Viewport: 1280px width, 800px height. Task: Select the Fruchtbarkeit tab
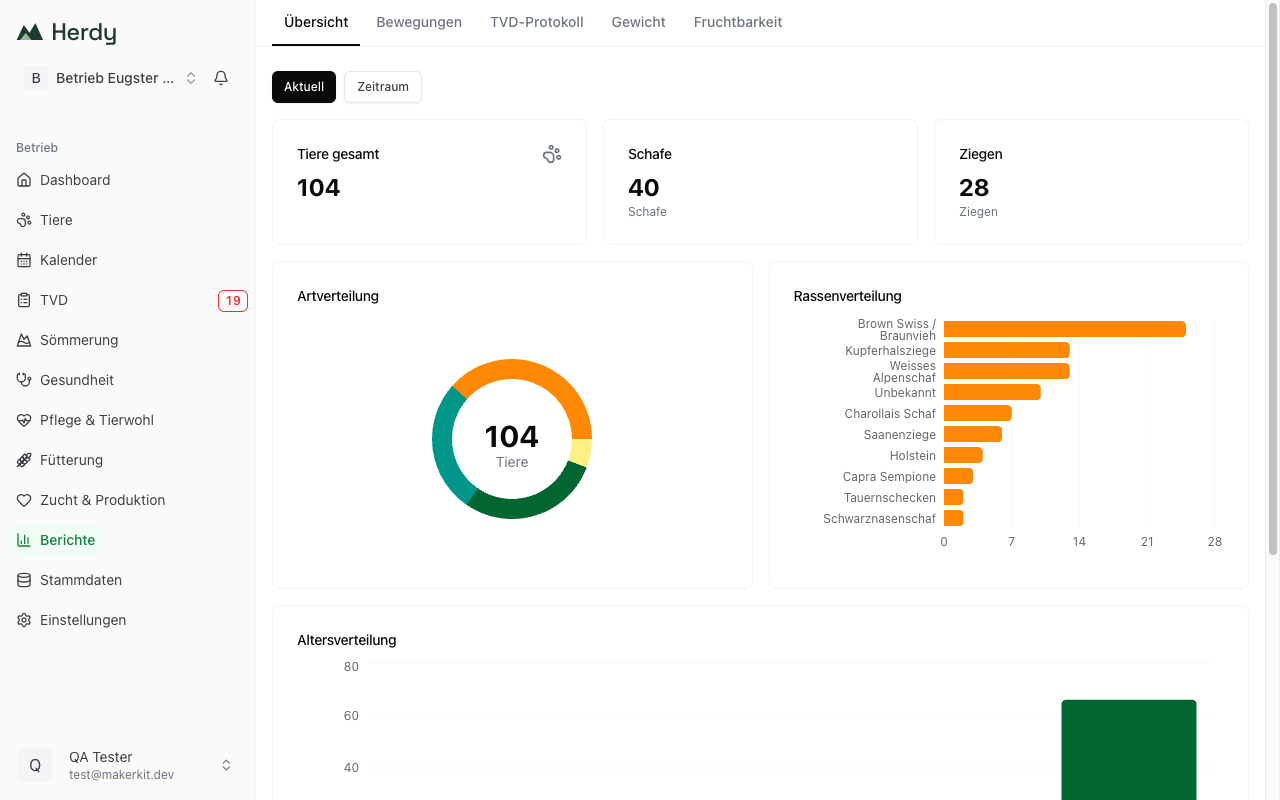pos(738,22)
